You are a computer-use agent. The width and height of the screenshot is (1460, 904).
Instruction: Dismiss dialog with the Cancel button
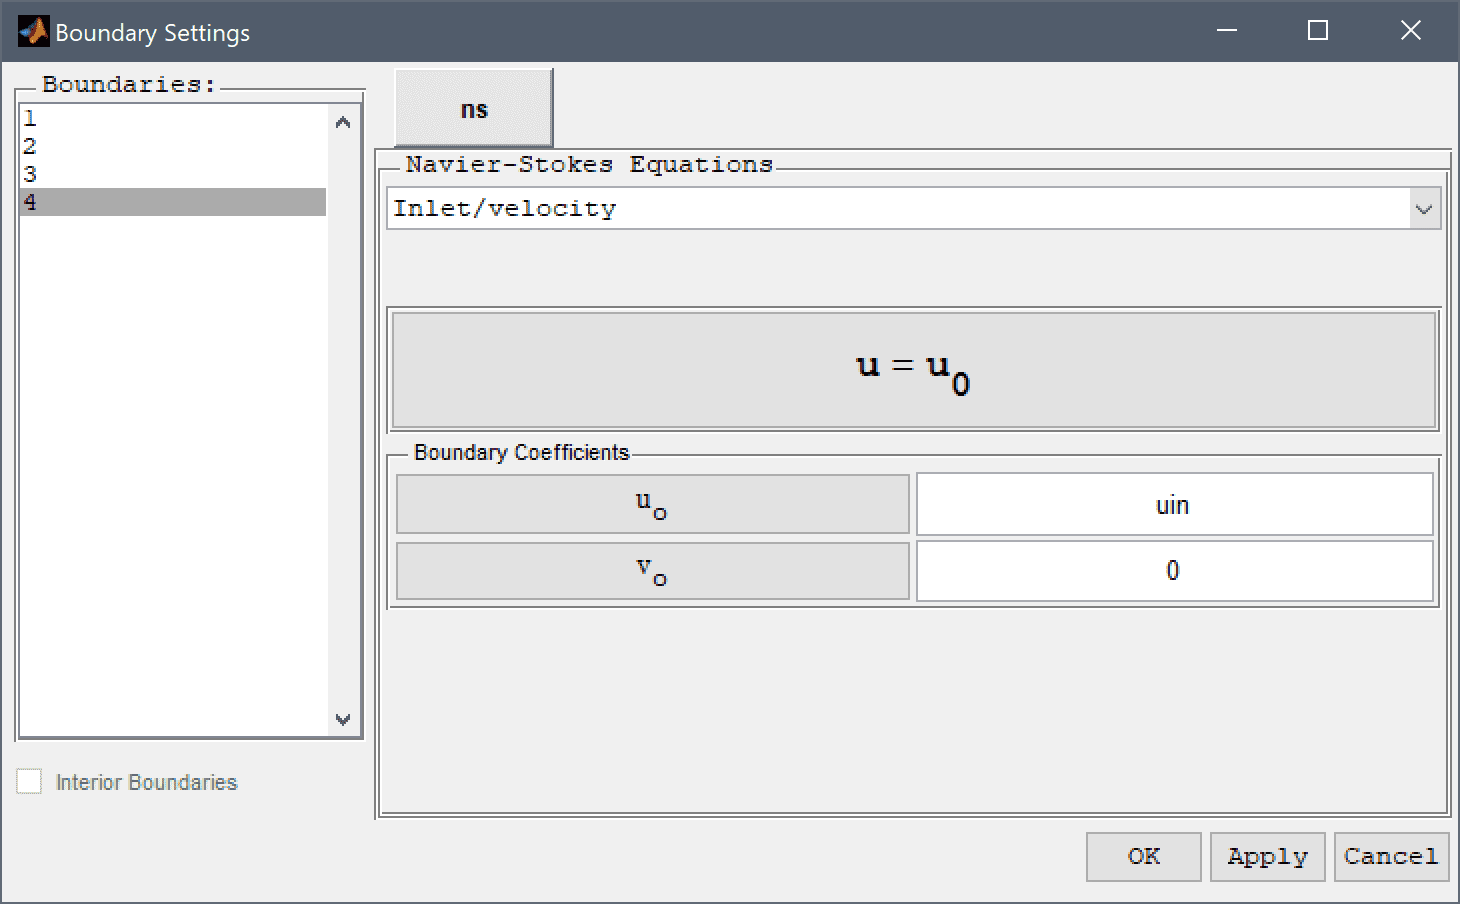coord(1391,857)
